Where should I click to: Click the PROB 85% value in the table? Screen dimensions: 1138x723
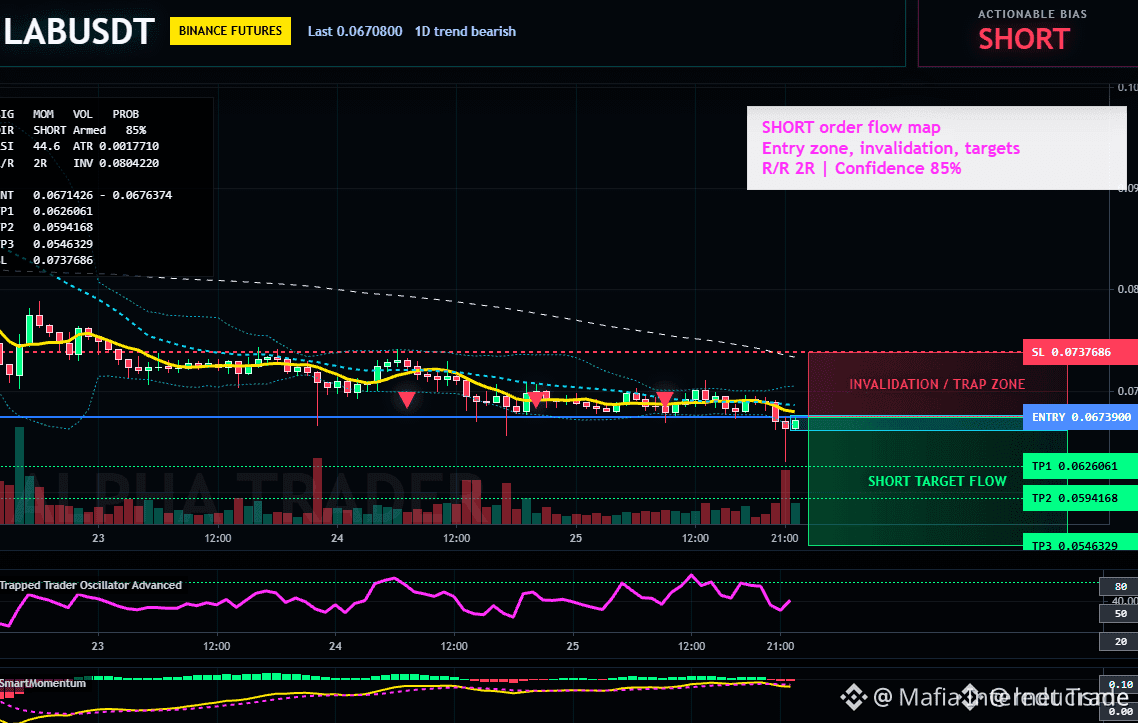[136, 130]
